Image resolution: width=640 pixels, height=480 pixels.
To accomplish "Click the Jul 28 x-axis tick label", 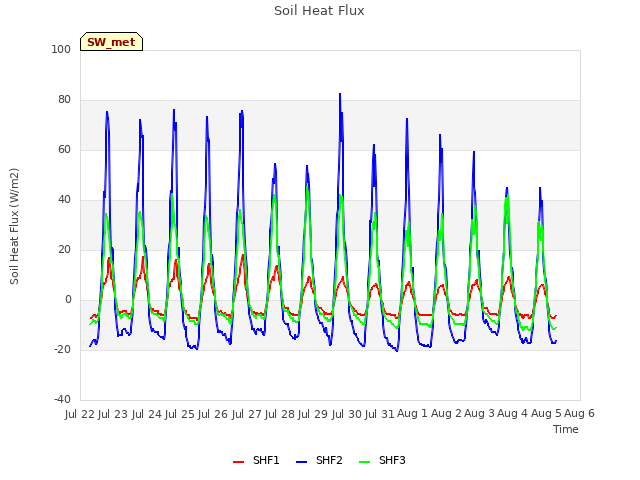I will 280,414.
